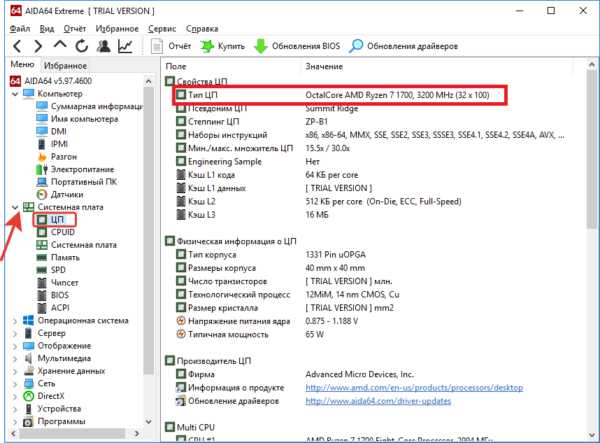Screen dimensions: 600x443
Task: Expand the Отображение branch
Action: tap(15, 346)
